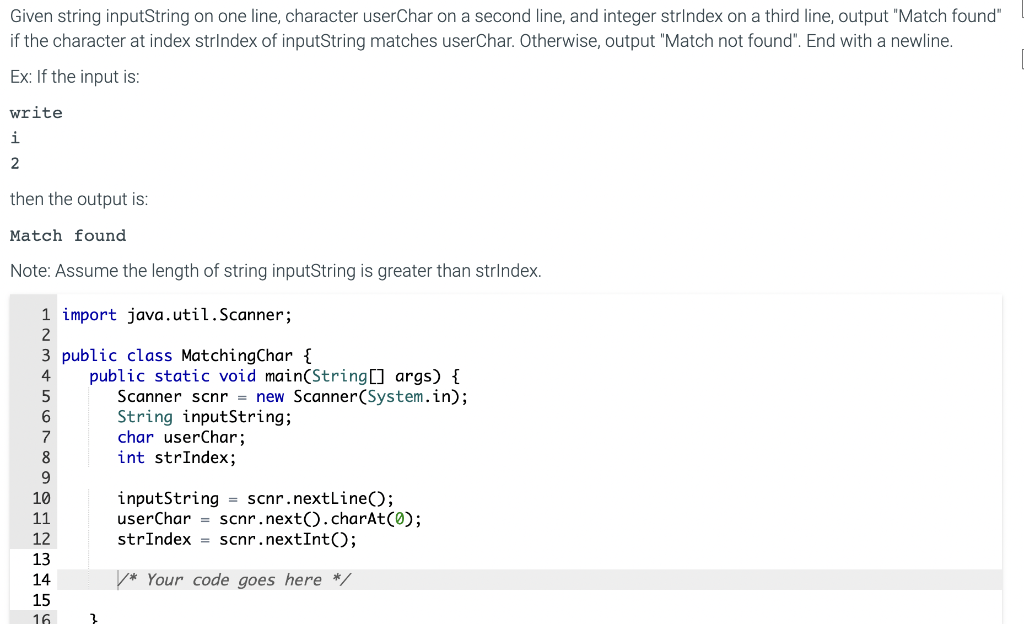Click line number 1 in the gutter
The width and height of the screenshot is (1024, 624).
(x=45, y=314)
